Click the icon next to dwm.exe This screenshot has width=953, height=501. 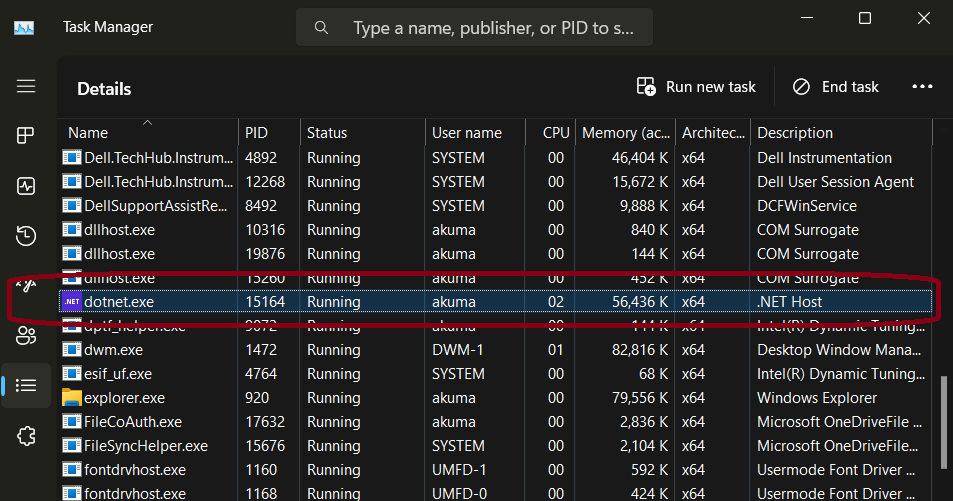(x=72, y=350)
